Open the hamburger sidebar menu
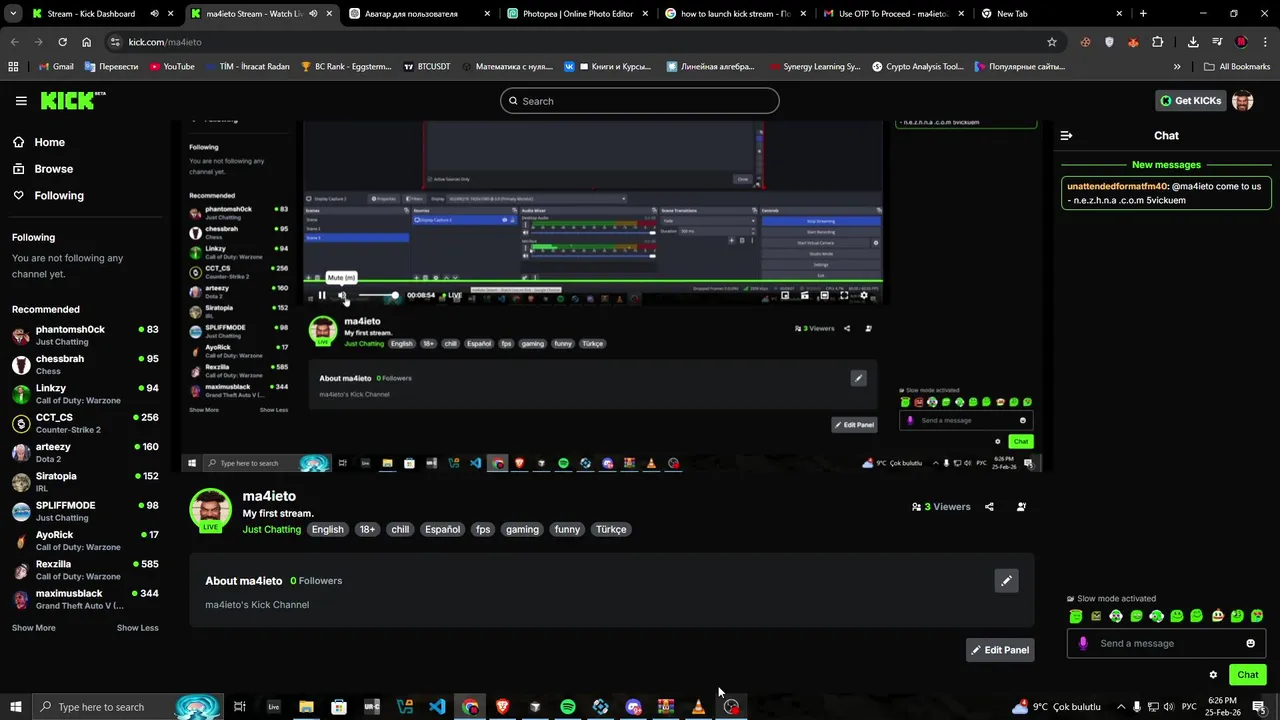This screenshot has width=1280, height=720. click(x=21, y=101)
